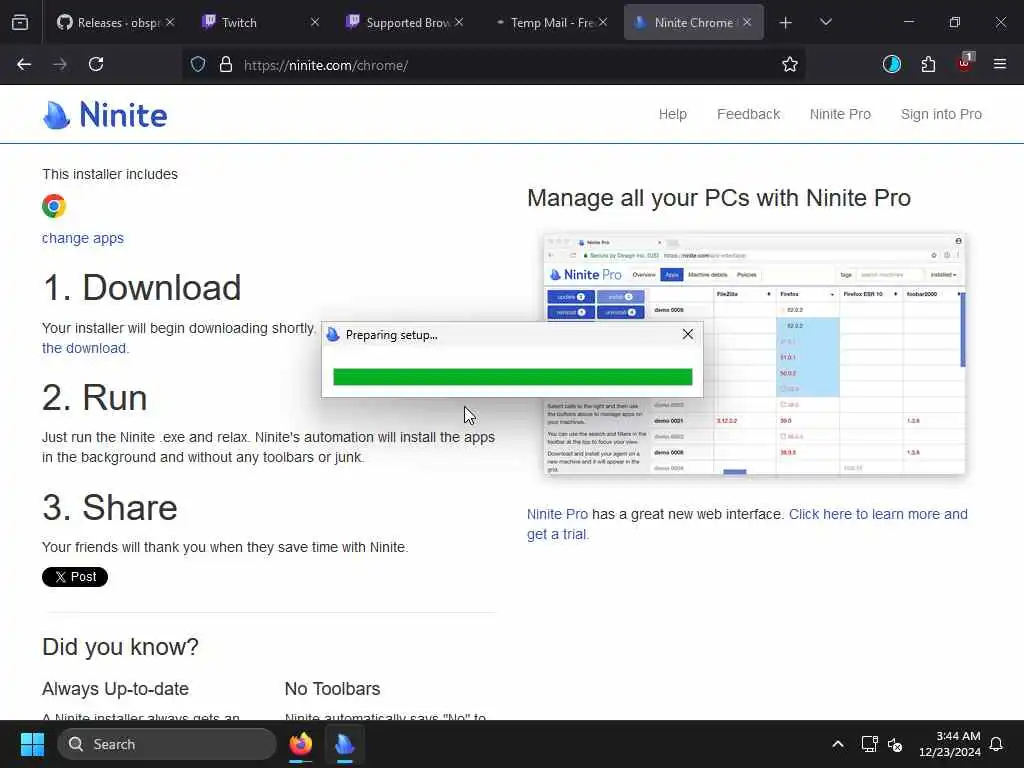Open the extensions puzzle piece menu
1024x768 pixels.
928,64
